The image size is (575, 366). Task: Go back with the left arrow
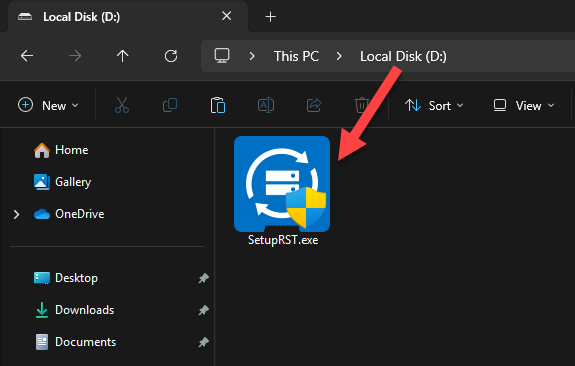point(27,56)
